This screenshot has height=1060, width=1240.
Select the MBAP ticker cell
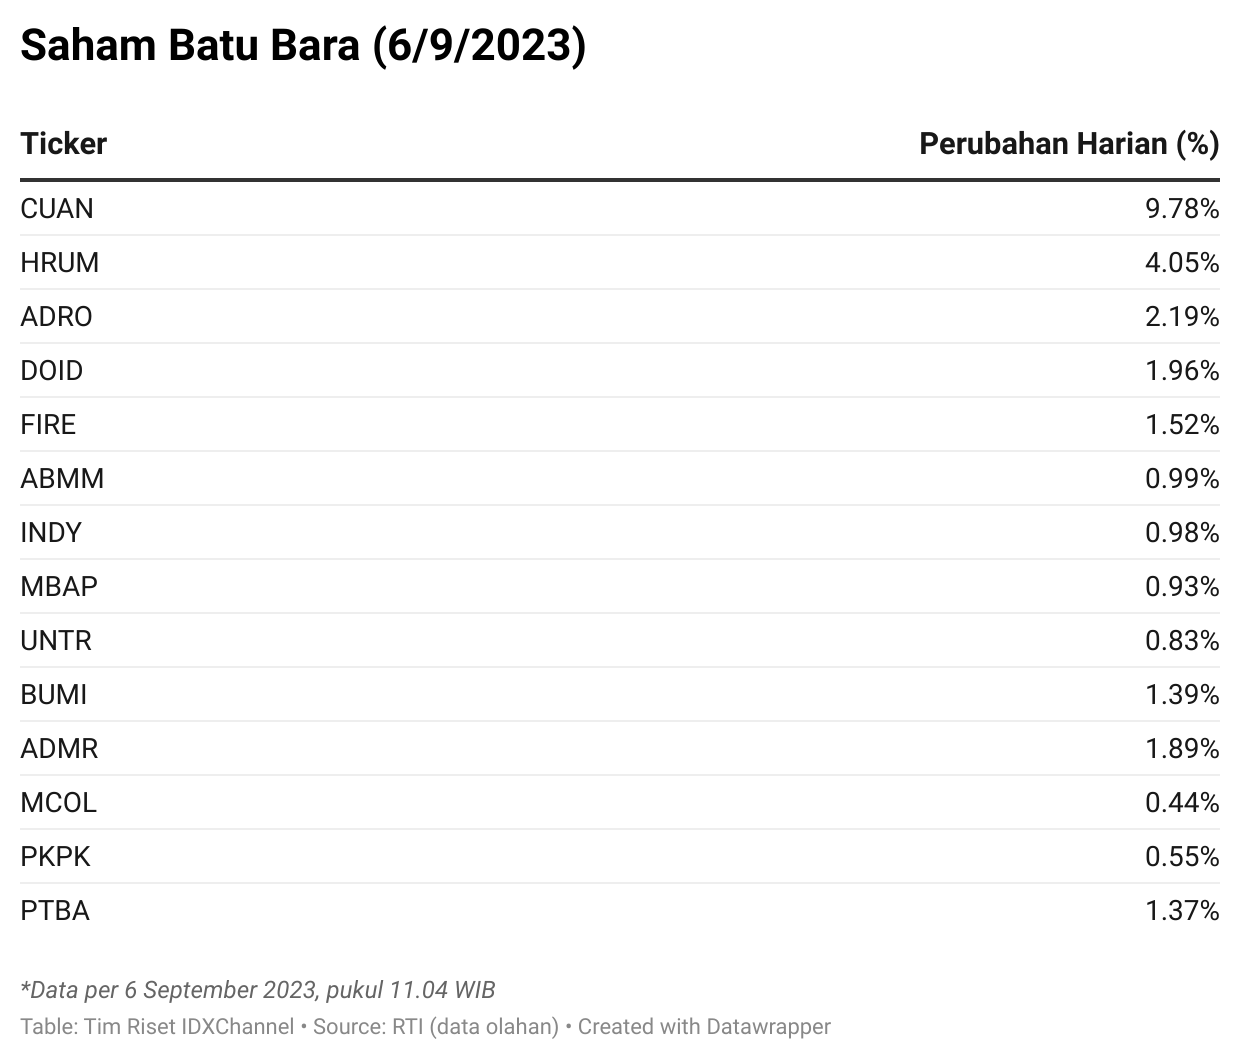click(59, 586)
